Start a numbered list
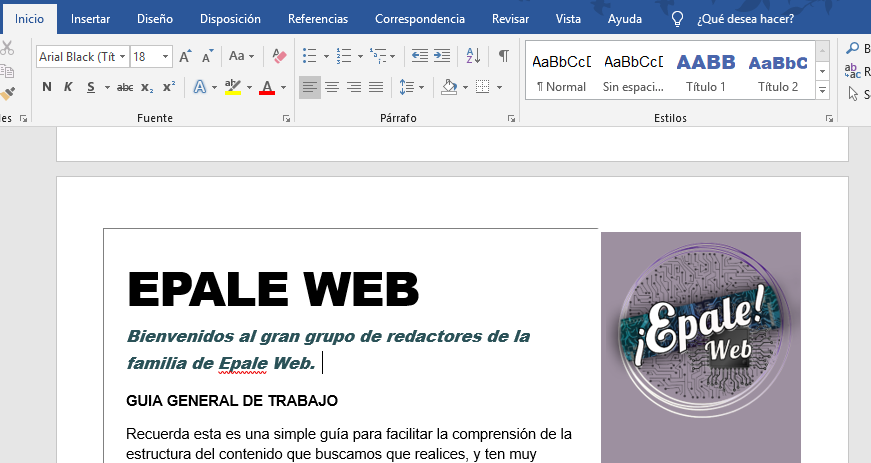 pos(344,56)
